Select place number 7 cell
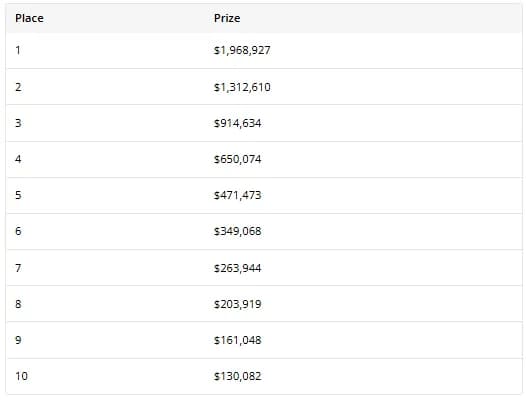The height and width of the screenshot is (402, 526). 18,268
